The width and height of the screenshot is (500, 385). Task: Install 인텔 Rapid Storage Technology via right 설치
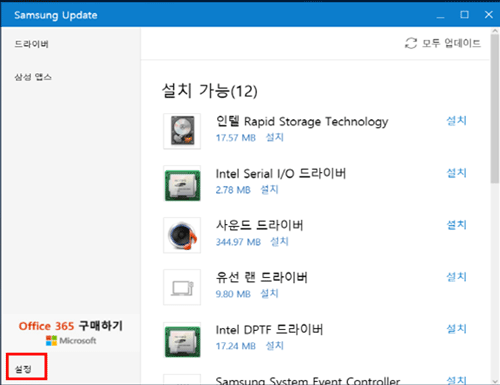coord(456,120)
